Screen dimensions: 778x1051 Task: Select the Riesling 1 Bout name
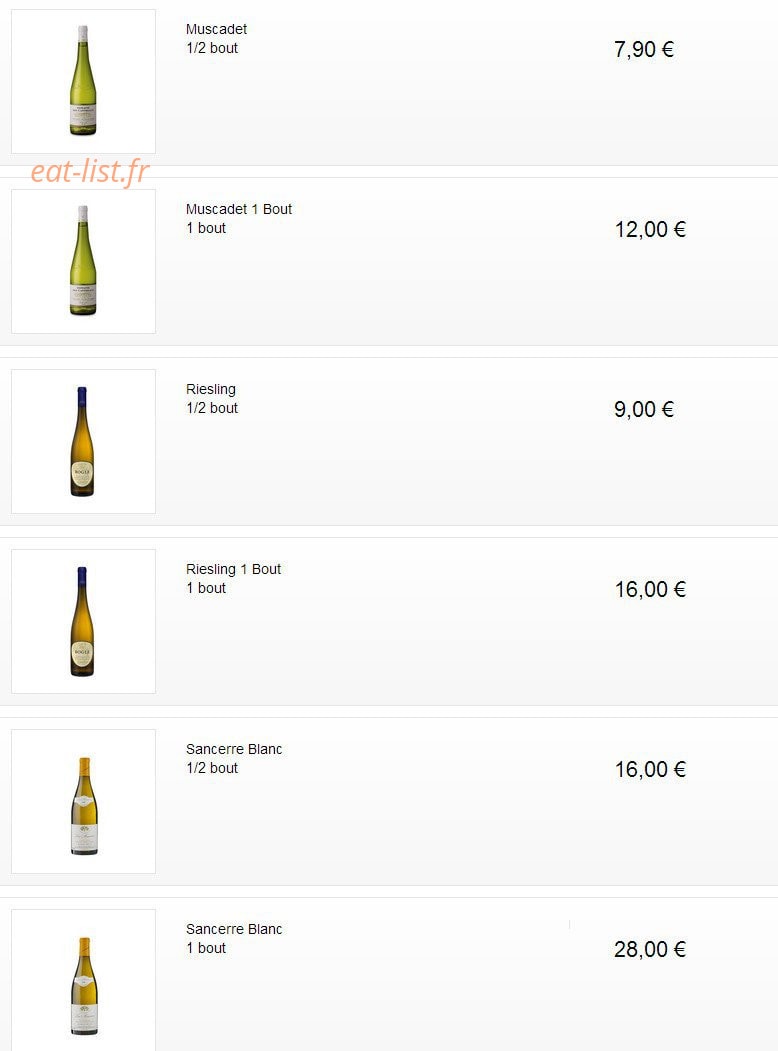233,569
